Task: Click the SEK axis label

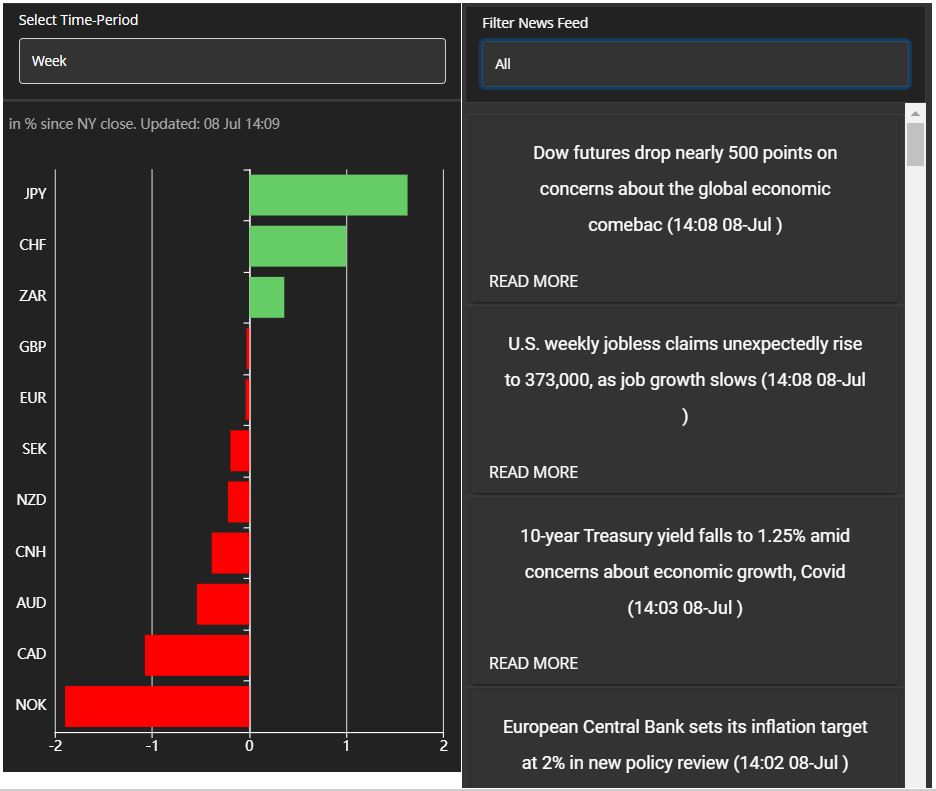Action: click(x=34, y=449)
